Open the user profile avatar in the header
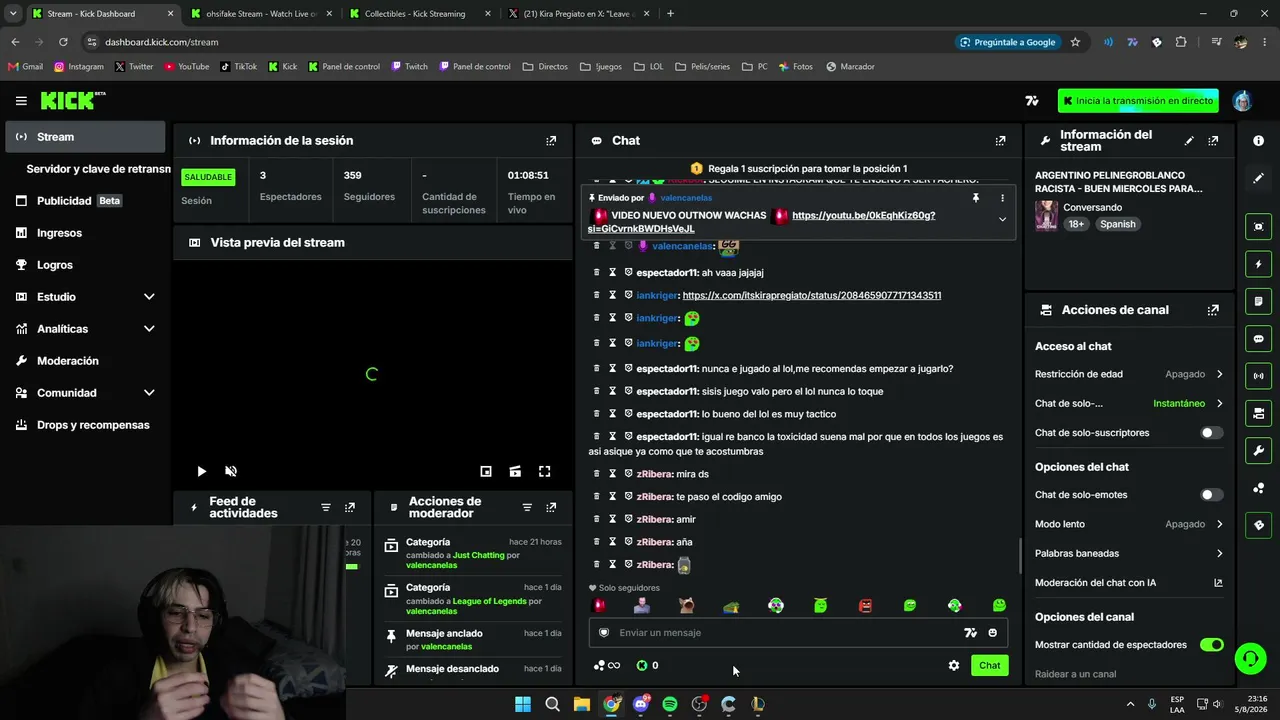 click(1242, 101)
